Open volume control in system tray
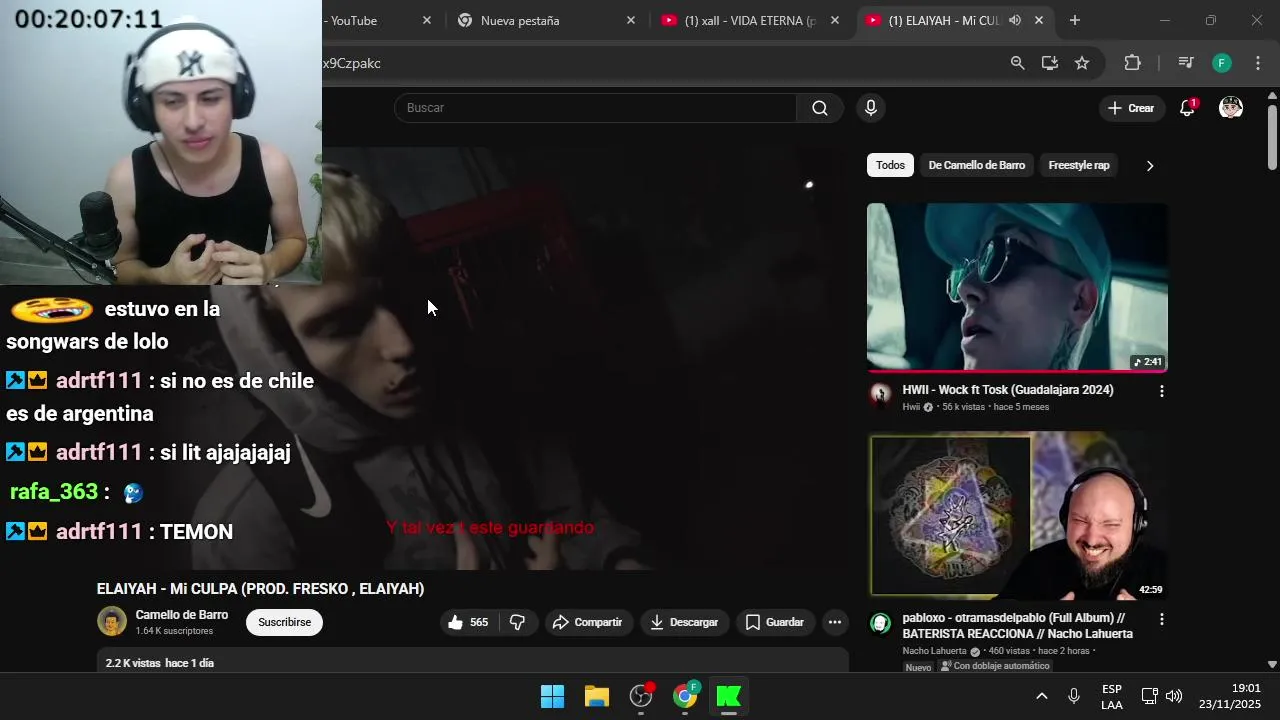 pos(1174,696)
